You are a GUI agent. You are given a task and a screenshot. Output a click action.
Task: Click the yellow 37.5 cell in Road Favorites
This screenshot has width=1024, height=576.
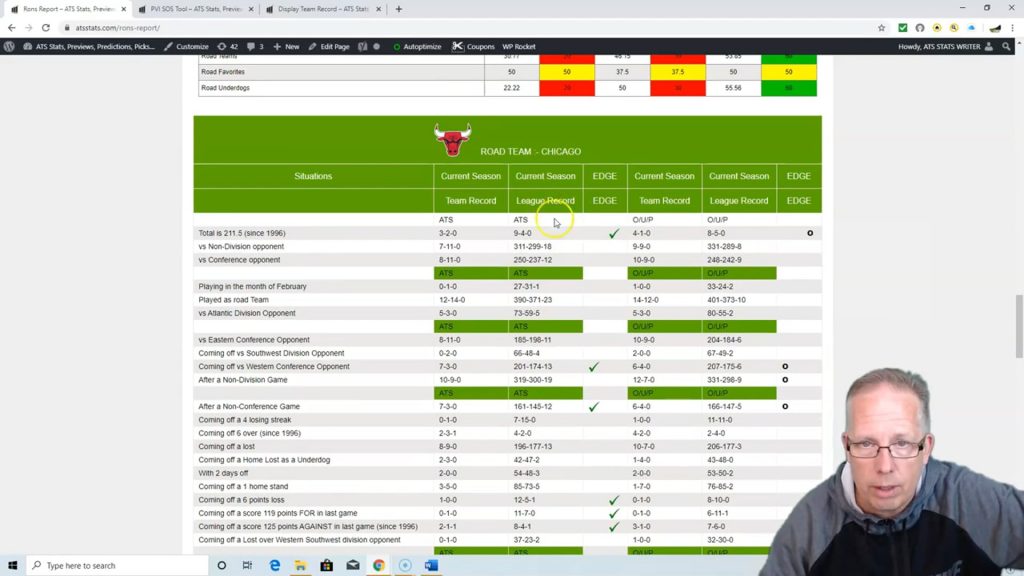(677, 72)
